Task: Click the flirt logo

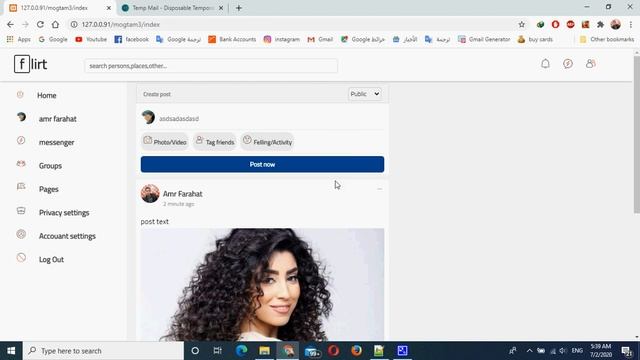Action: coord(31,64)
